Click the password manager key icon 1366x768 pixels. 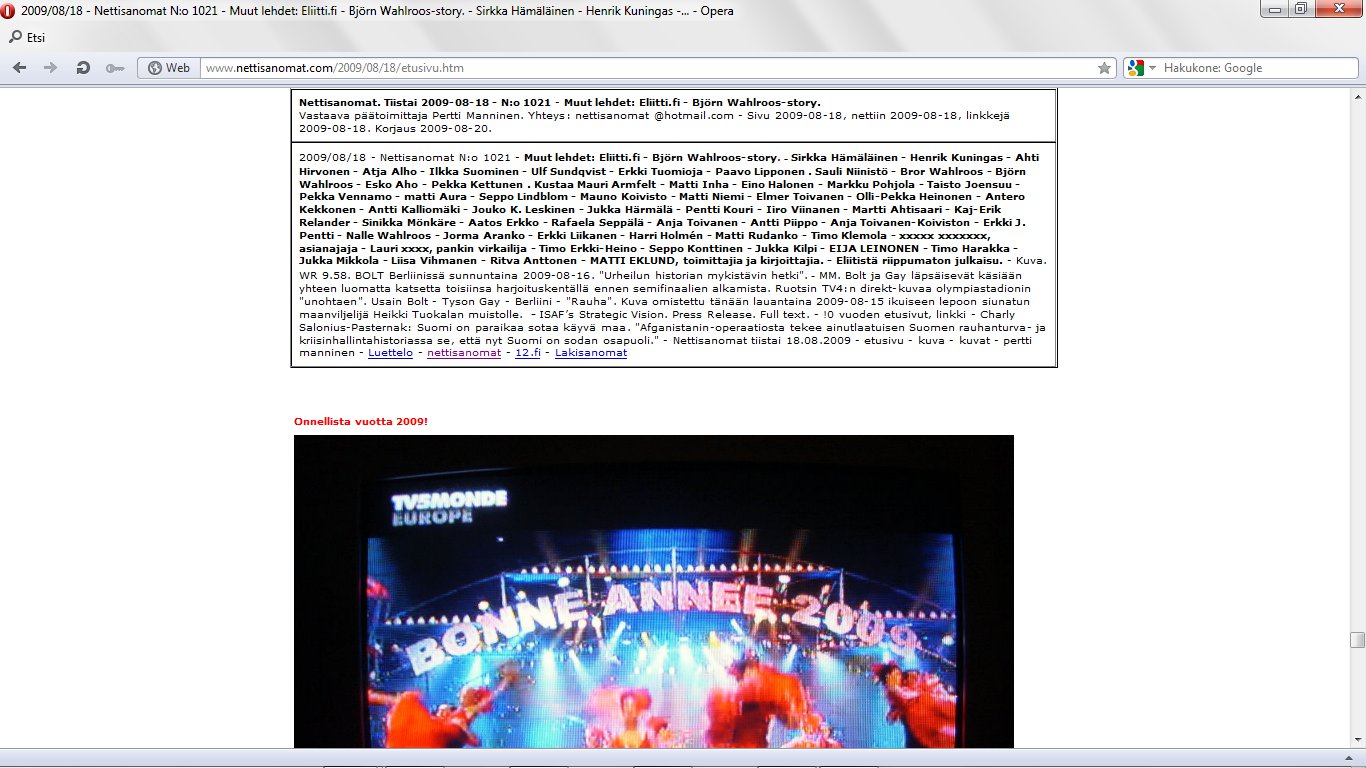114,68
